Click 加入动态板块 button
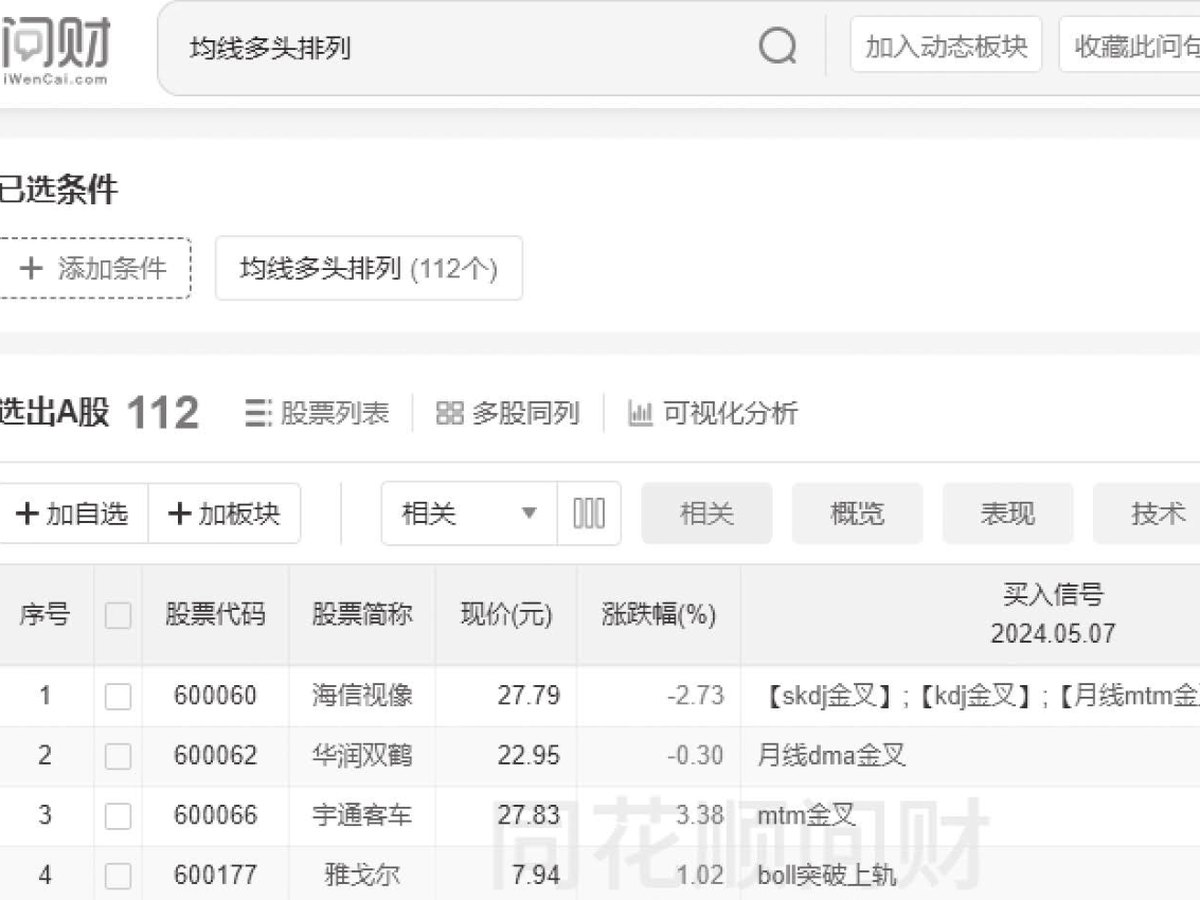The image size is (1200, 900). pyautogui.click(x=946, y=46)
